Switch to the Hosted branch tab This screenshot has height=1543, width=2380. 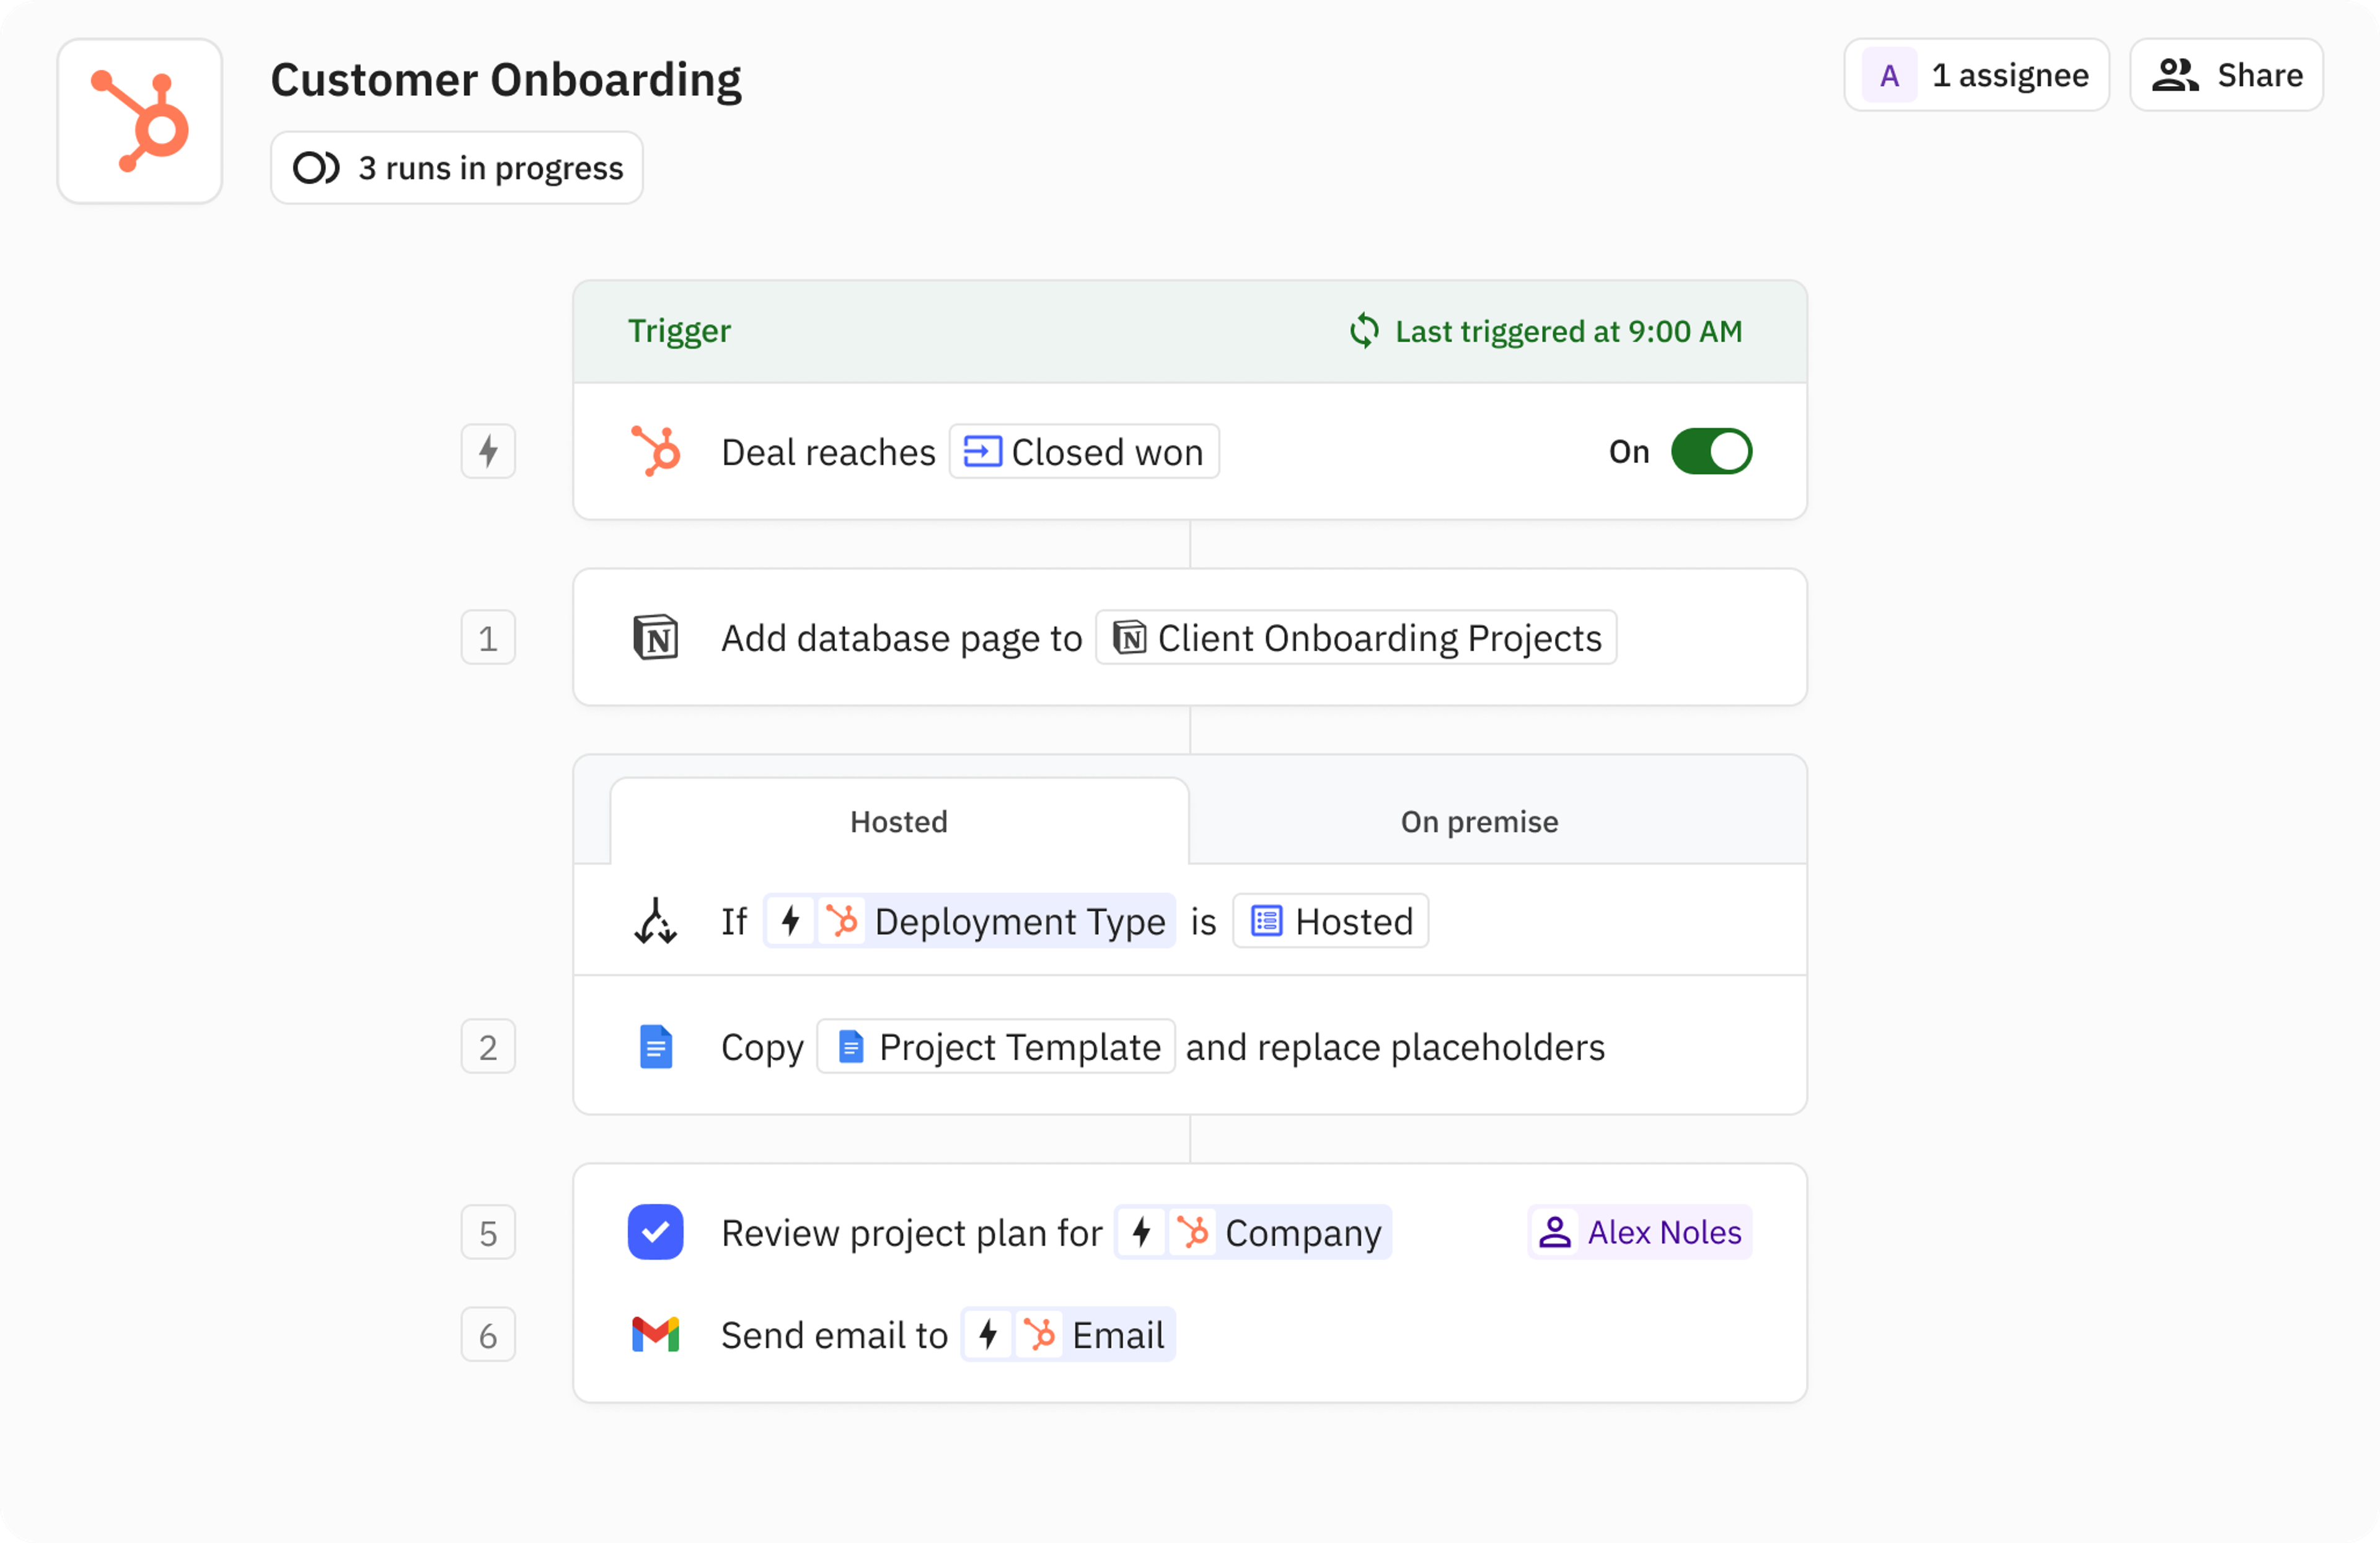(899, 822)
